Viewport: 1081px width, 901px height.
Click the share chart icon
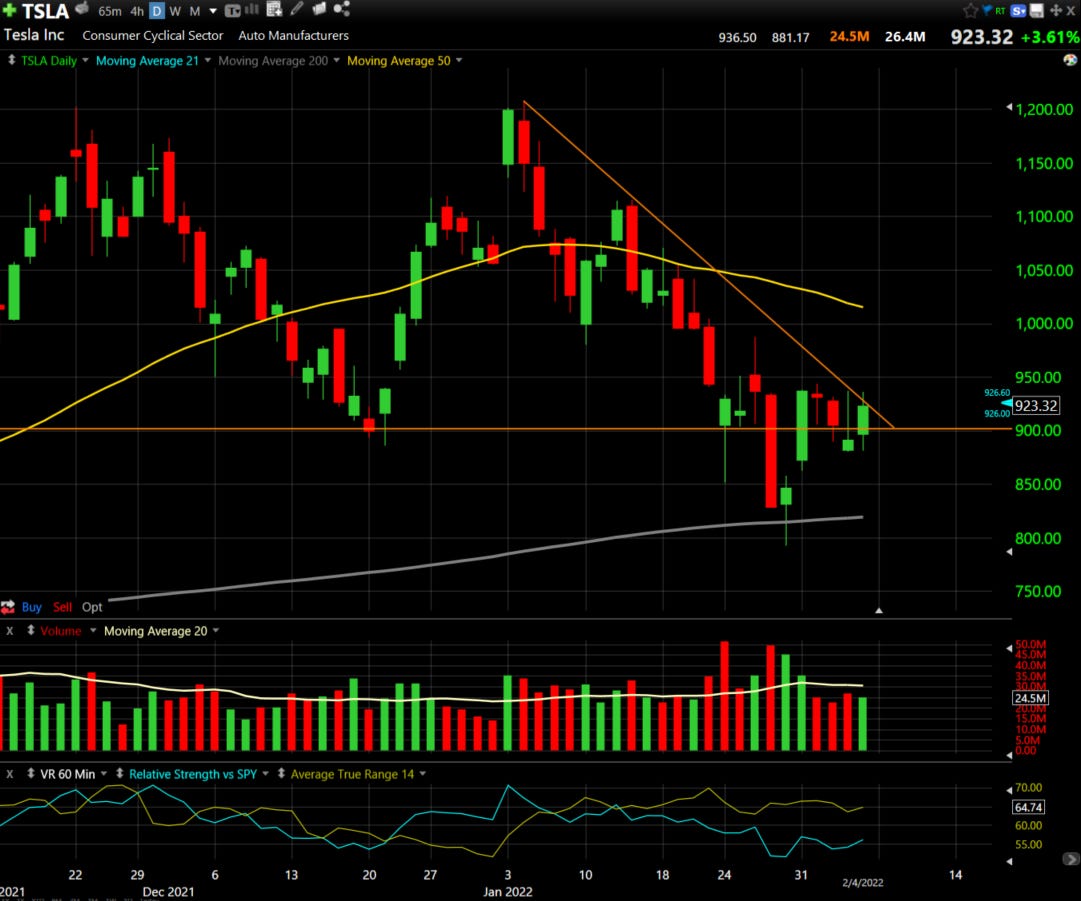[341, 9]
